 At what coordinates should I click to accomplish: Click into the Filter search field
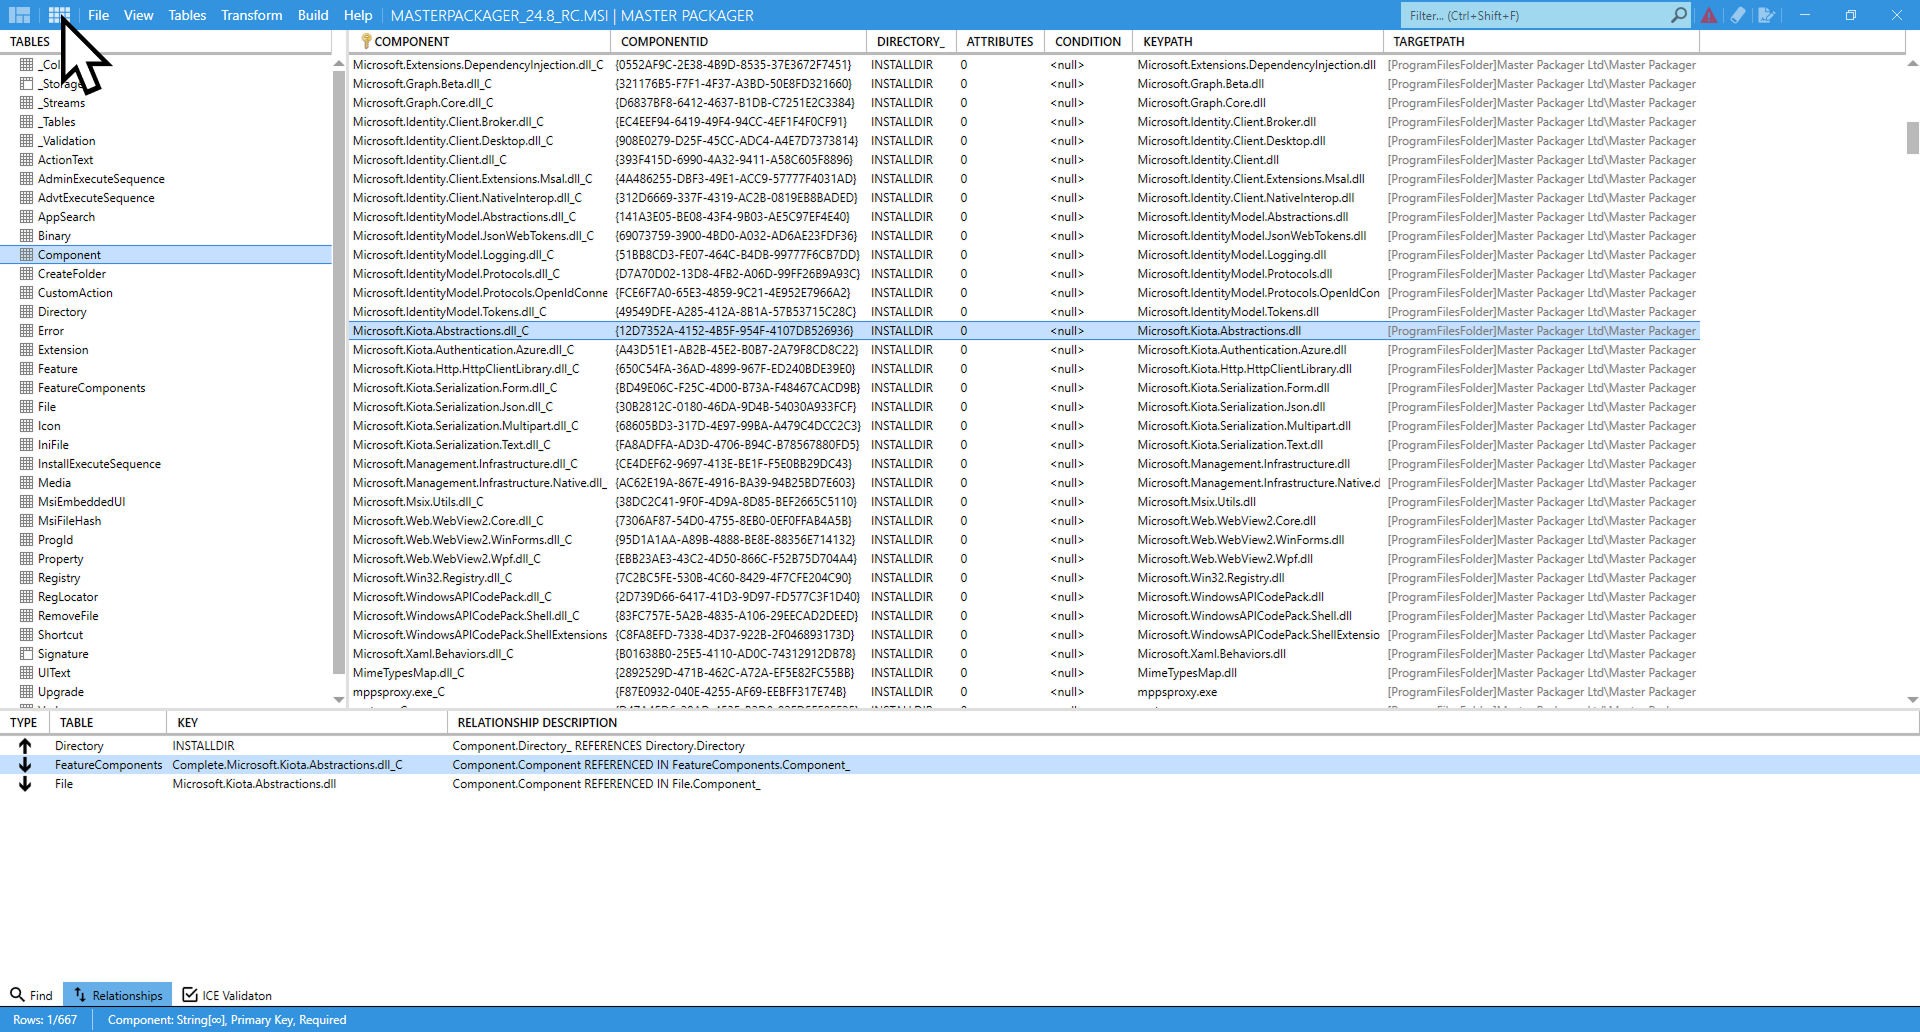coord(1535,15)
